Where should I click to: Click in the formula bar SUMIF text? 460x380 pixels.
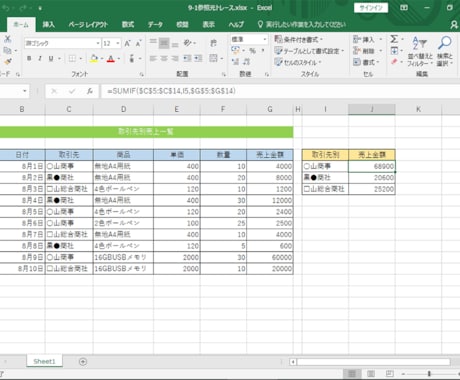point(172,91)
